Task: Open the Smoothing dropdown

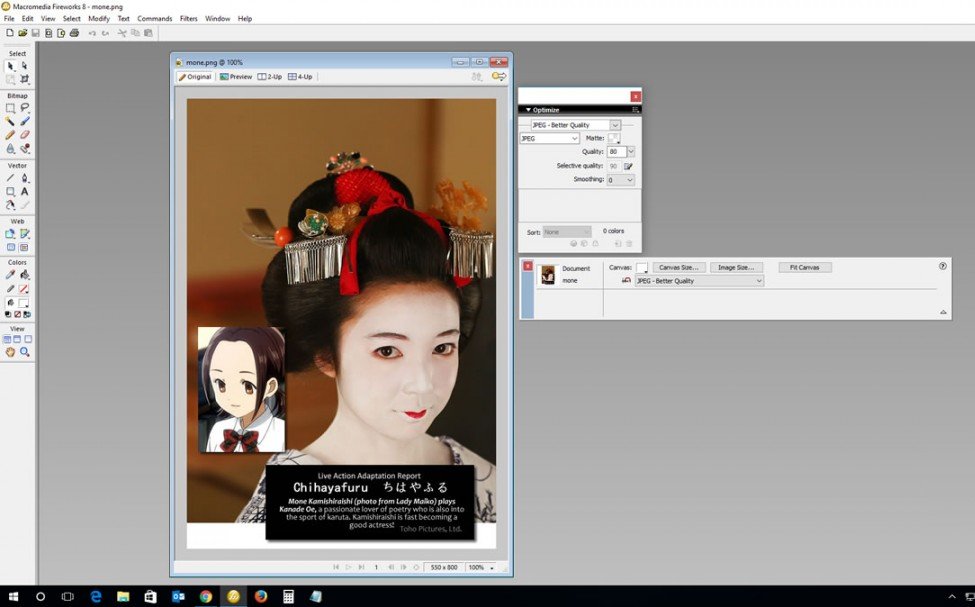Action: pos(621,180)
